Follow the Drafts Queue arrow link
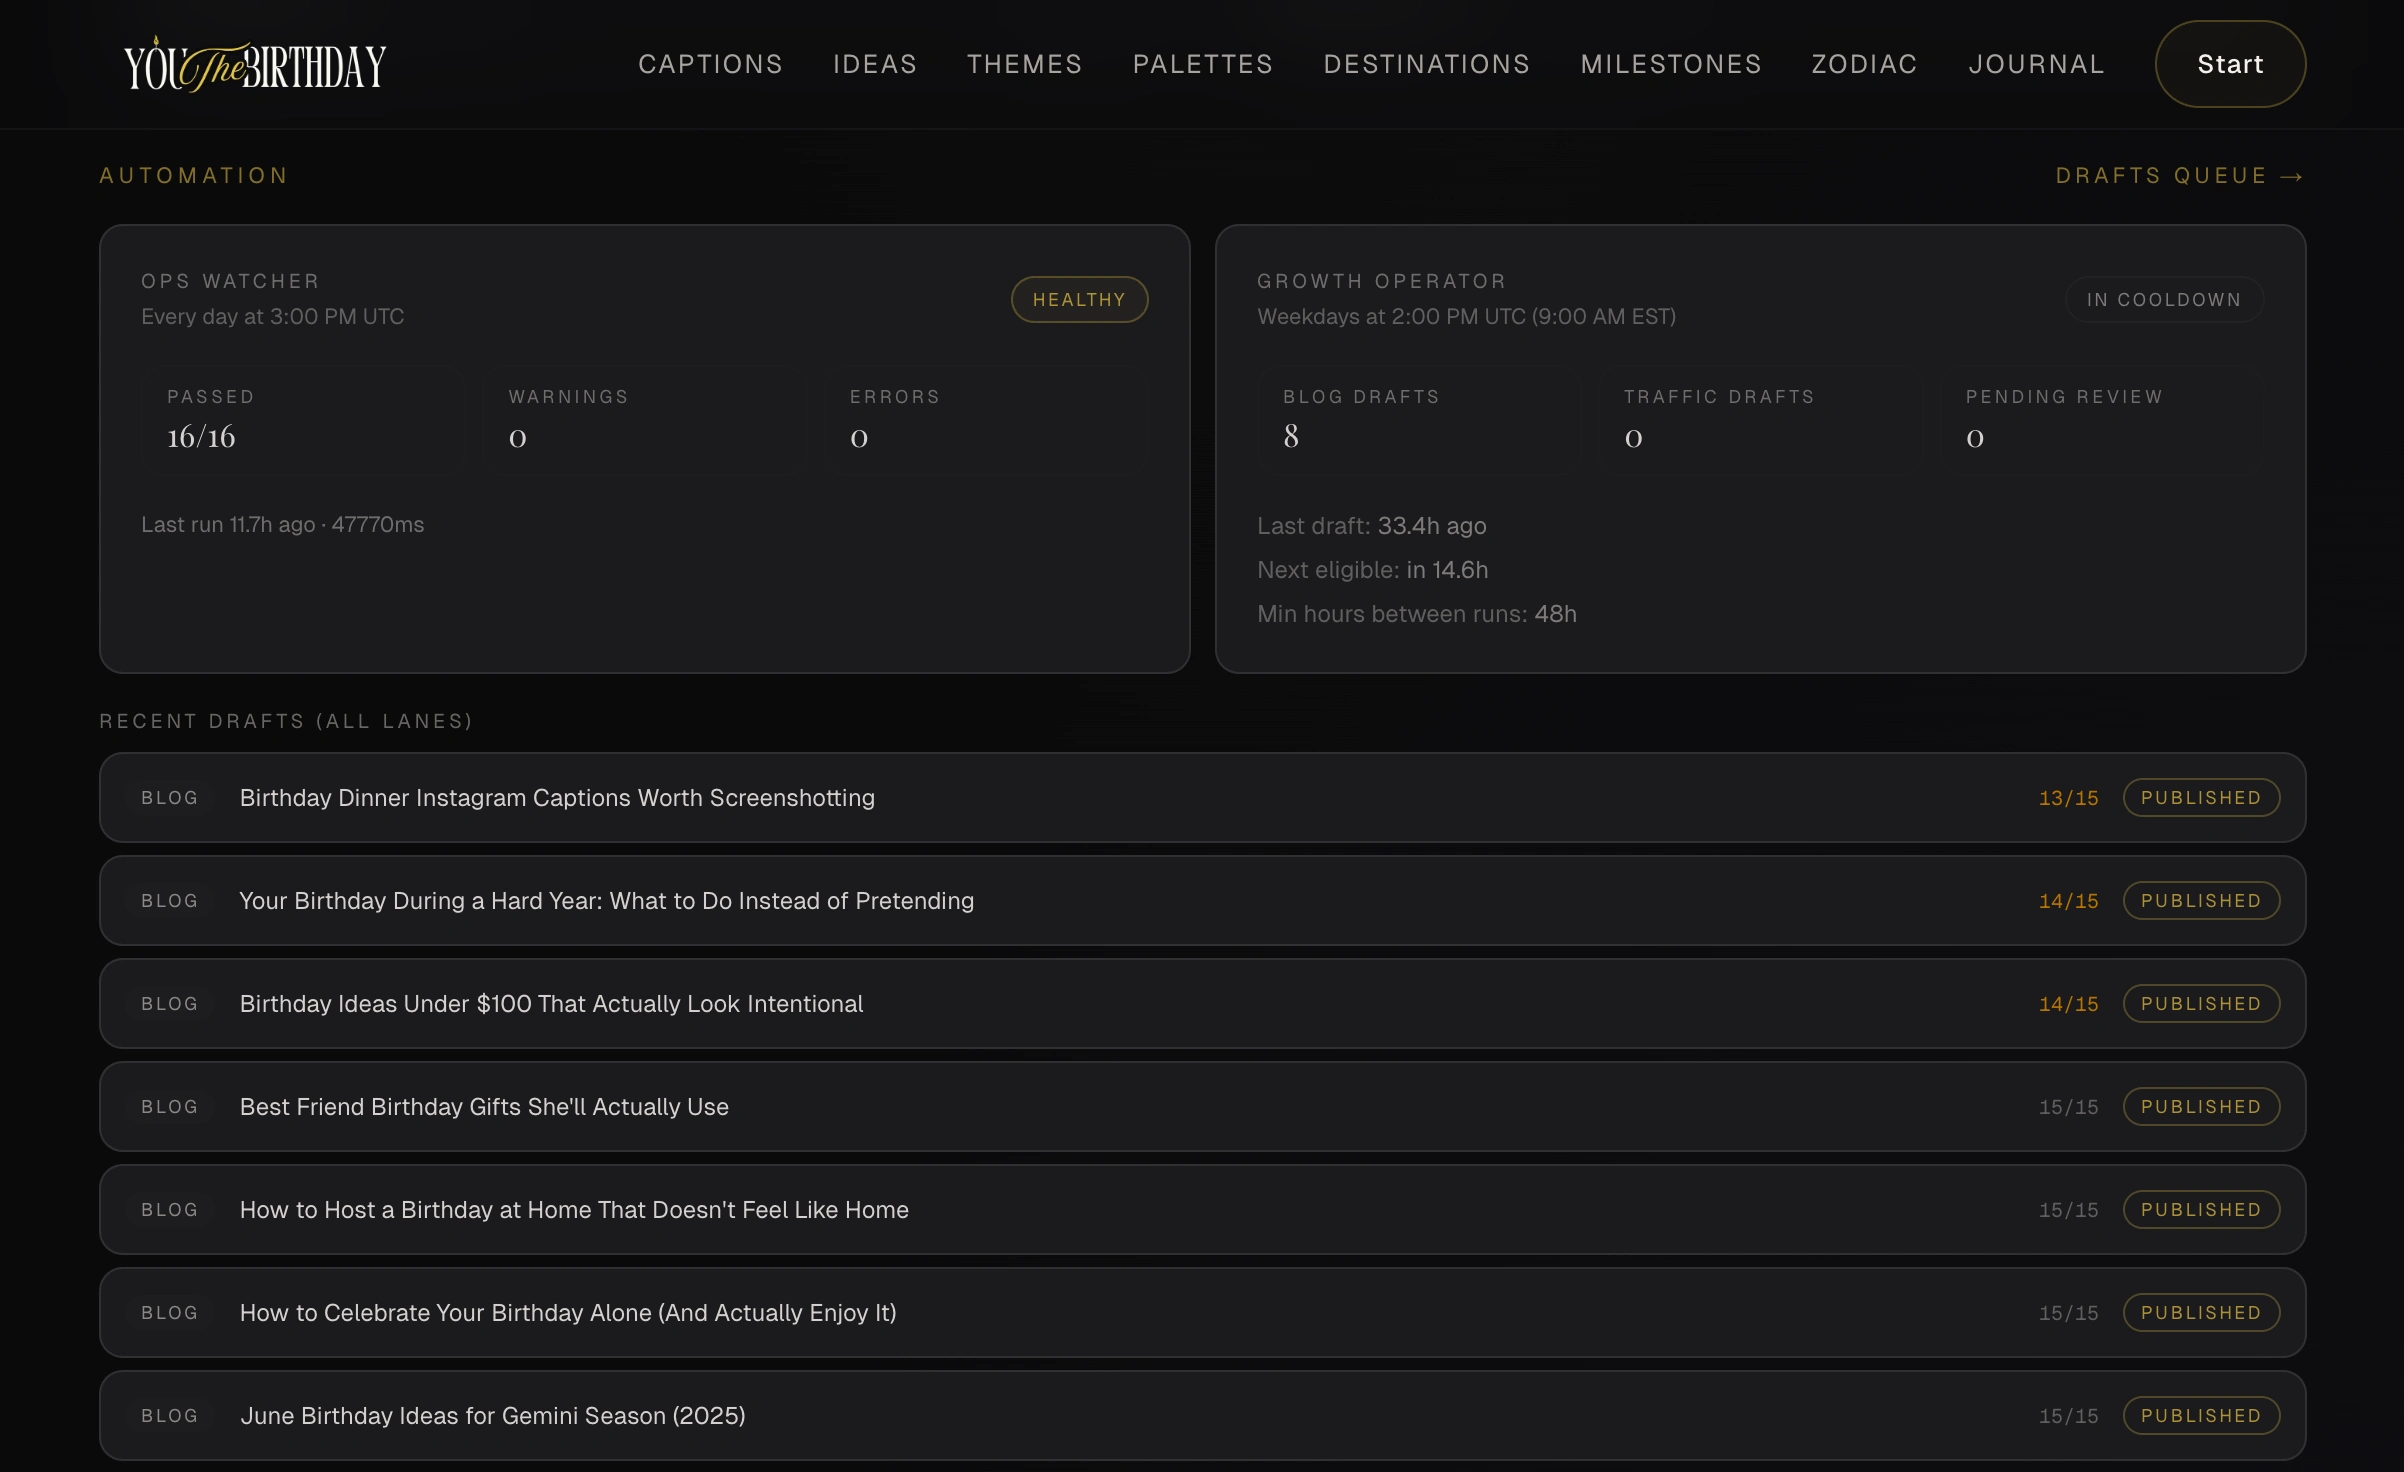Image resolution: width=2404 pixels, height=1472 pixels. click(x=2179, y=176)
